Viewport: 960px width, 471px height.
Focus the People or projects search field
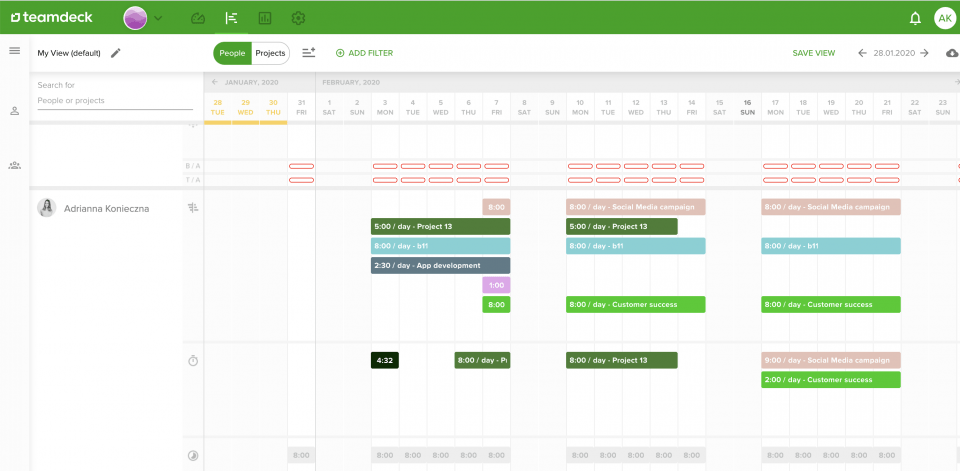pos(115,100)
